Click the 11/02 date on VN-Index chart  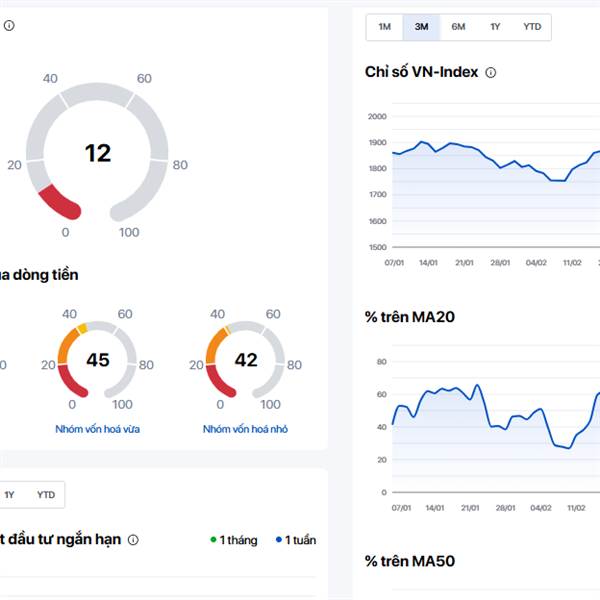click(x=572, y=263)
